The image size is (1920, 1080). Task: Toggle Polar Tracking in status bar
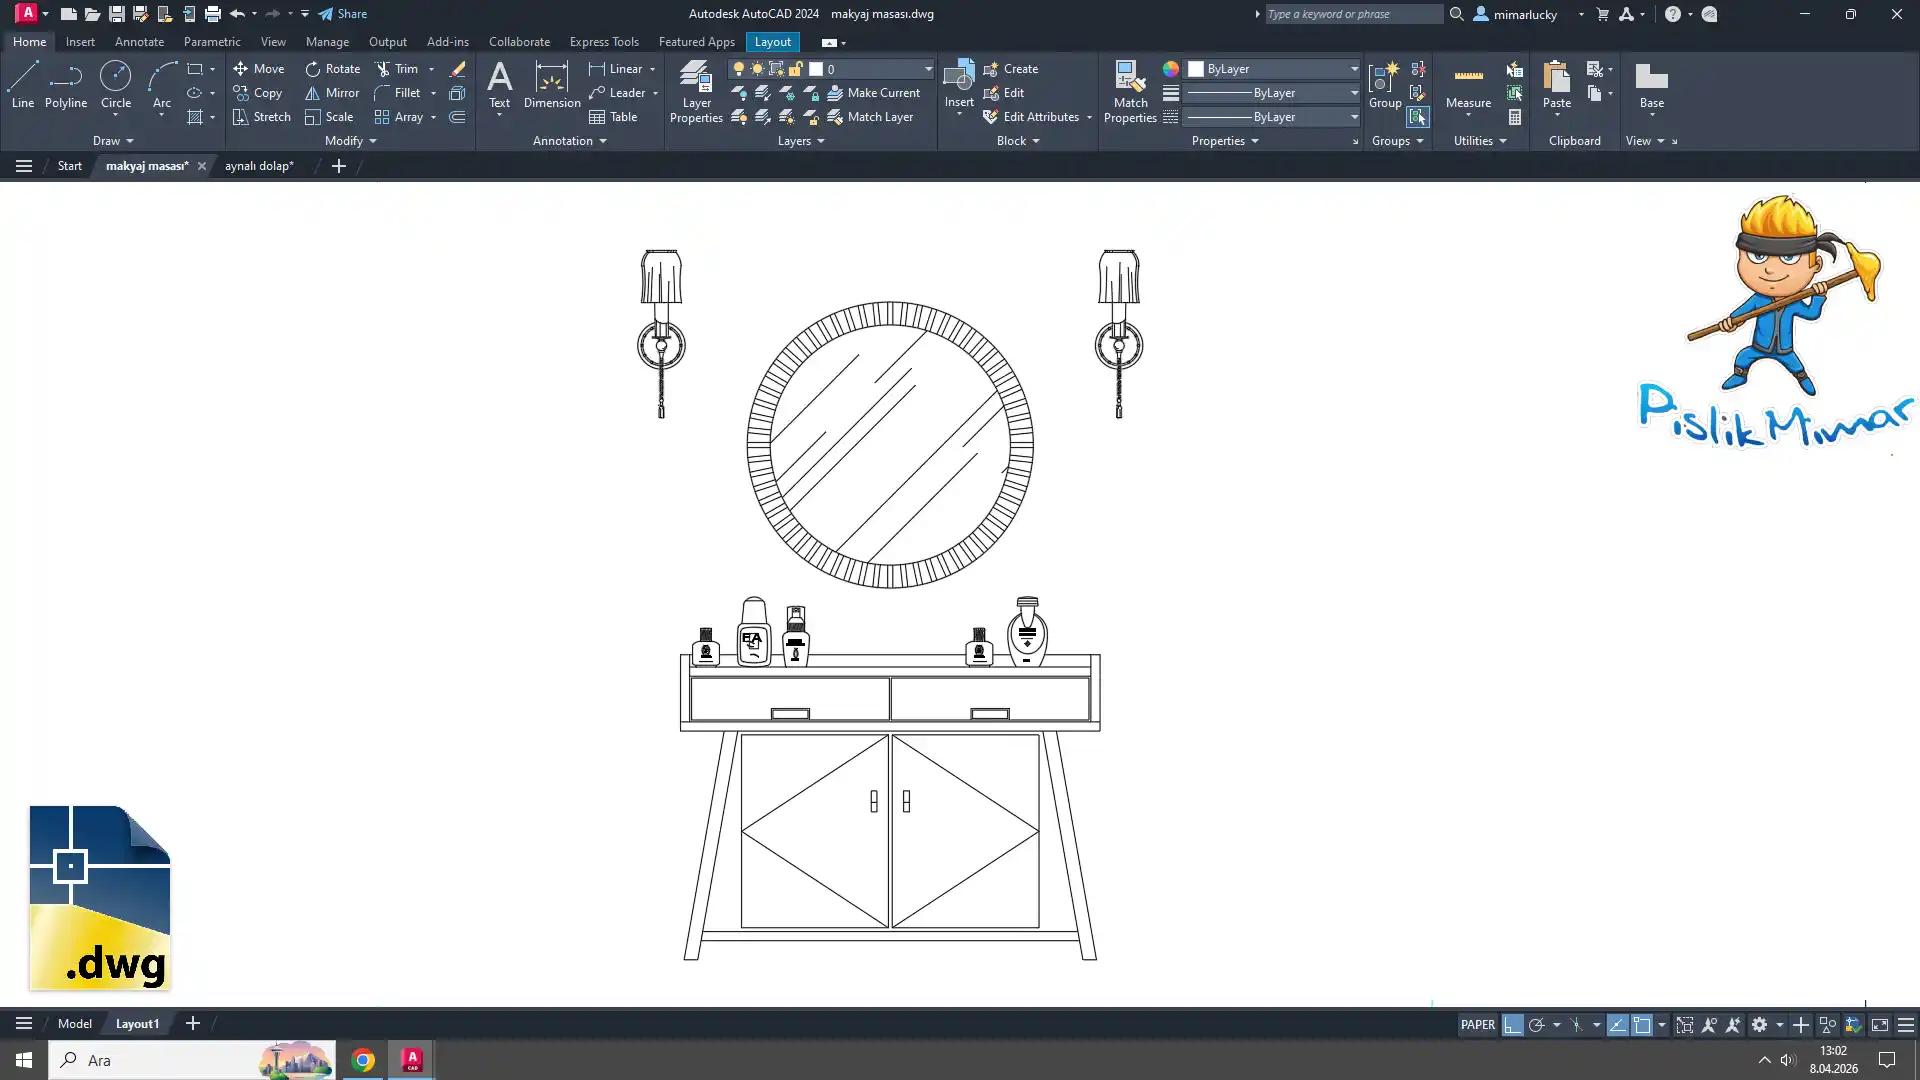(x=1537, y=1025)
